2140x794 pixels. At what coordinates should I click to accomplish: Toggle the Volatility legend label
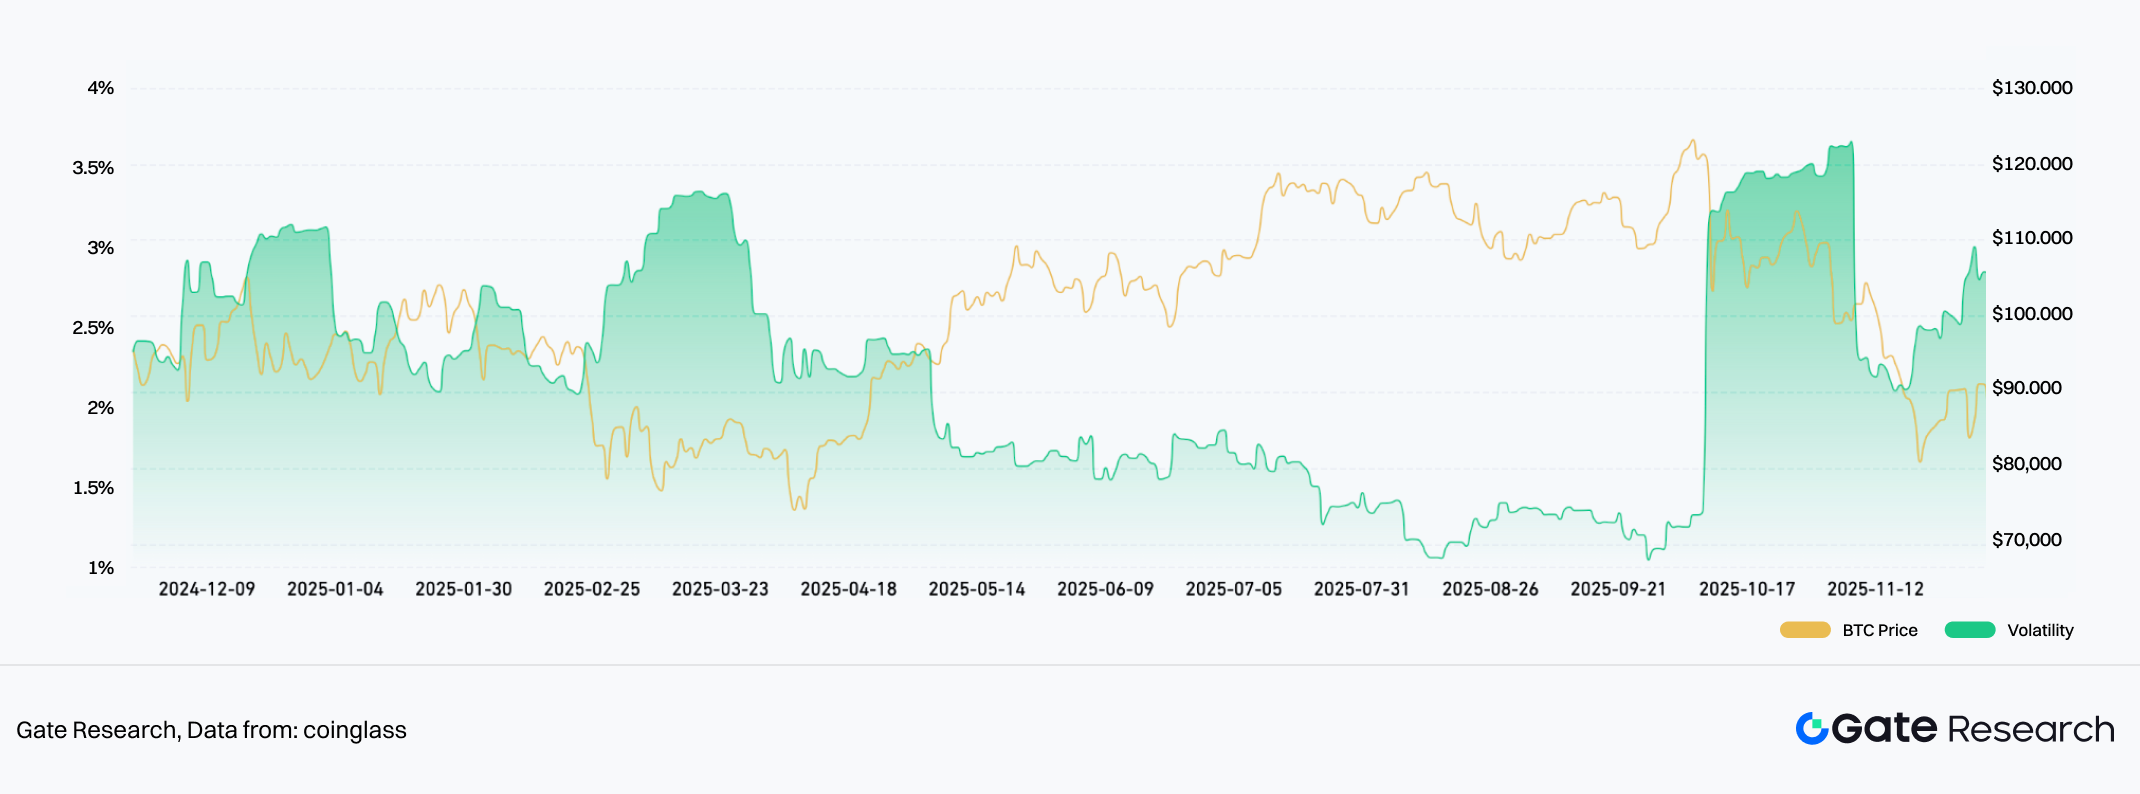coord(2040,630)
